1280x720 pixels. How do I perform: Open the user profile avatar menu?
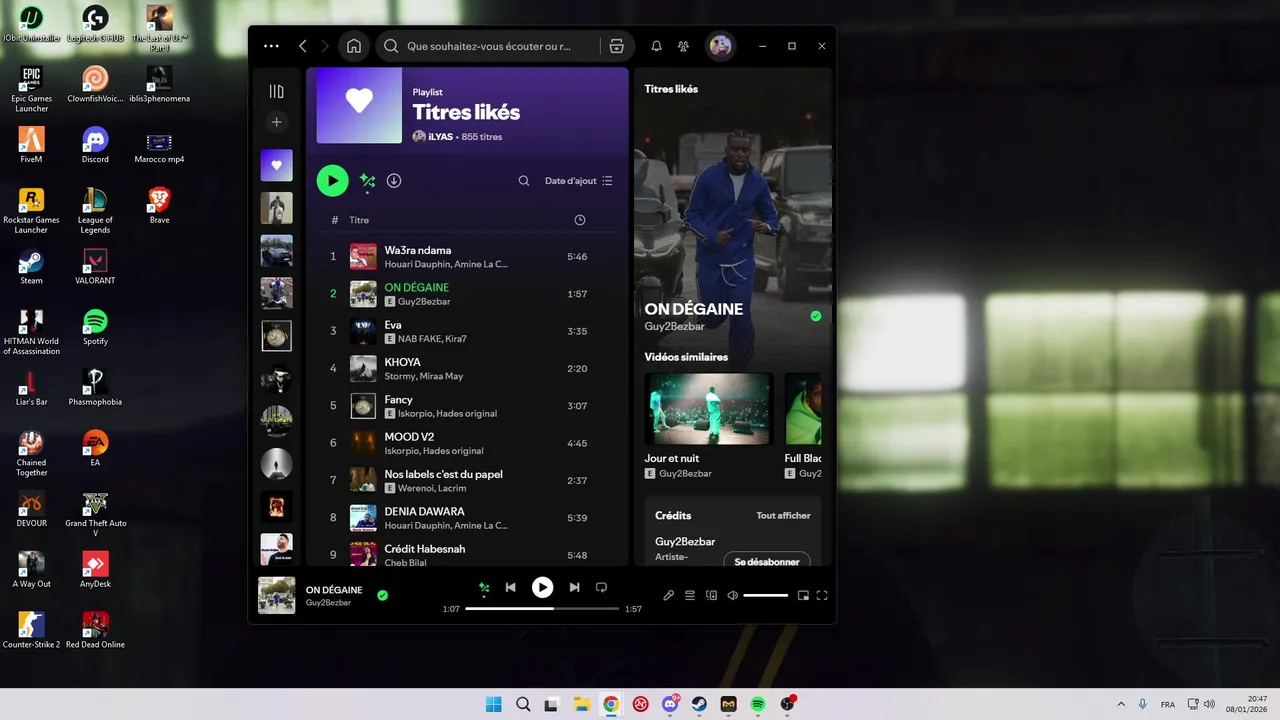[x=720, y=46]
